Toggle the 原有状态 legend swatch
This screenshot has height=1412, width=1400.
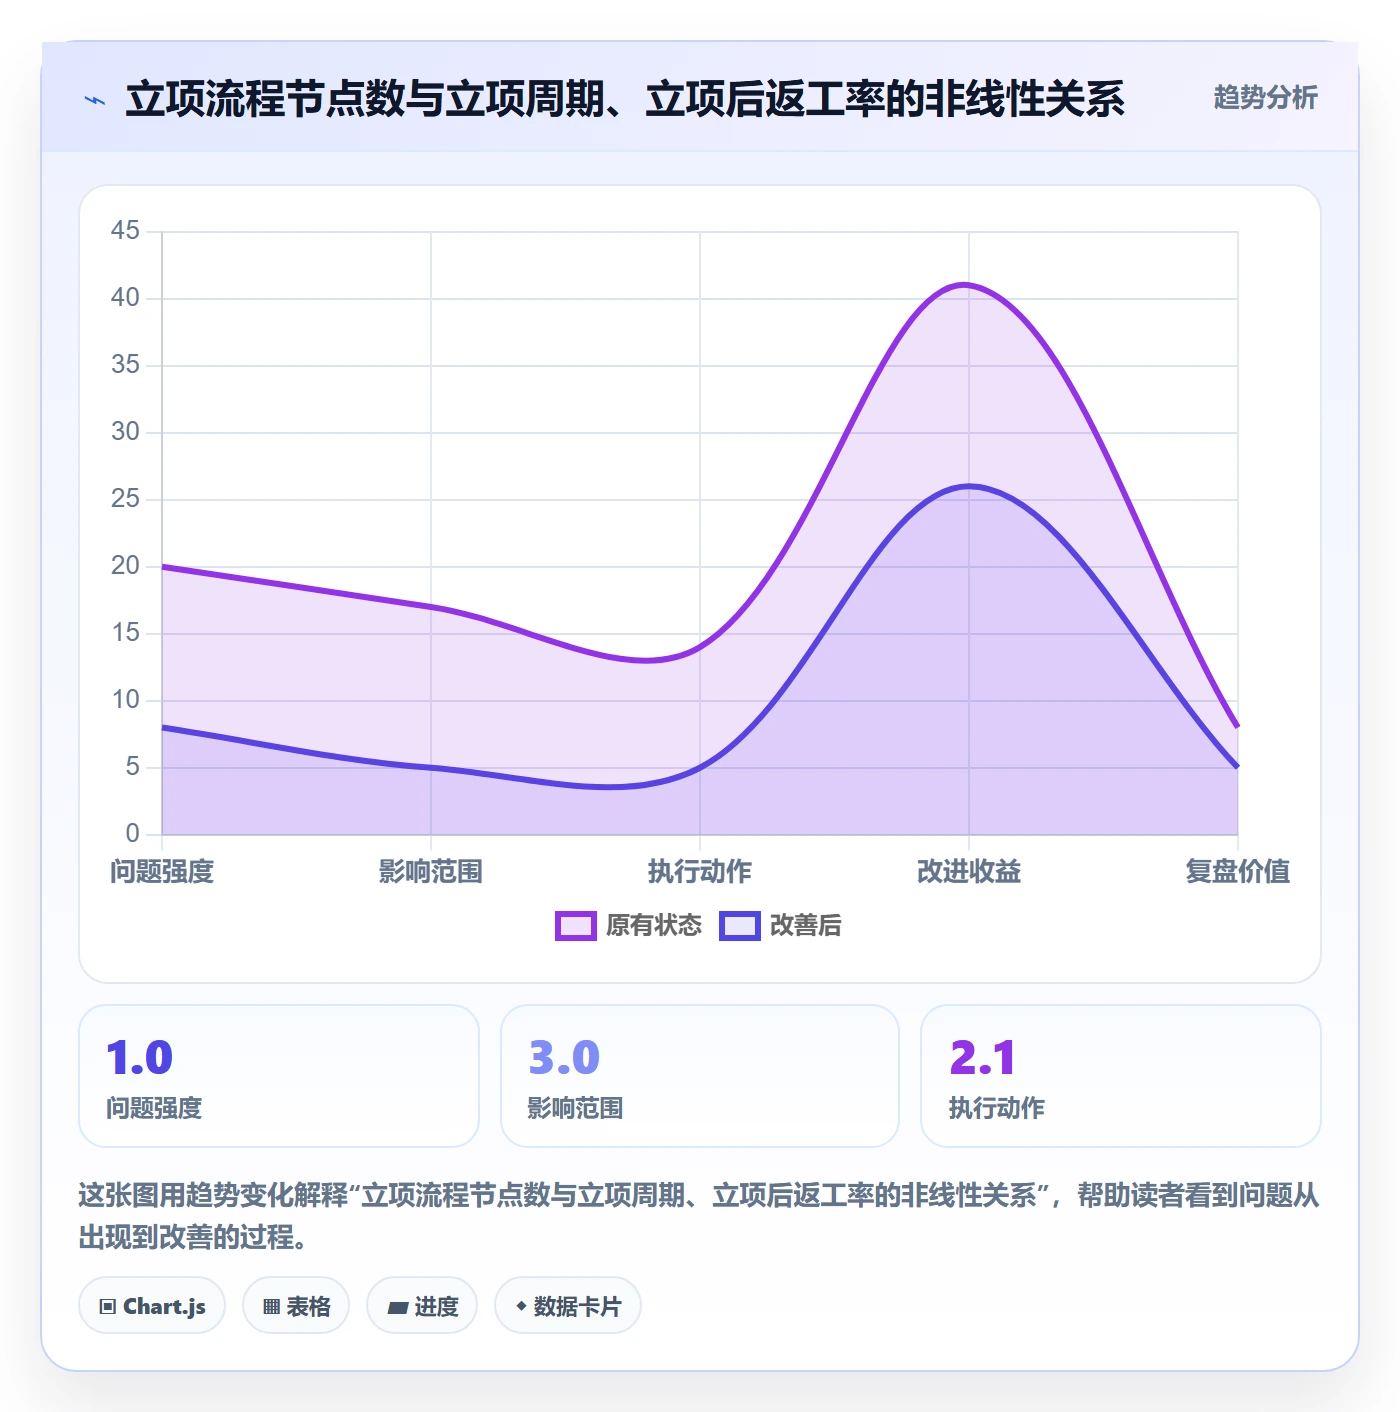[x=576, y=926]
